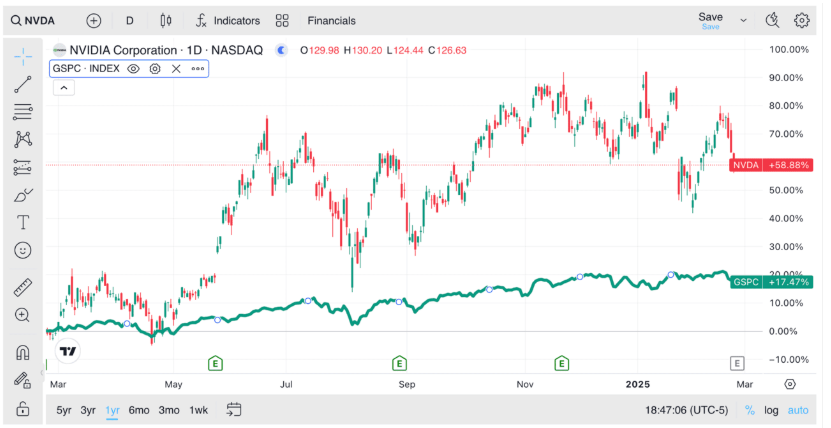Click the moon market-status icon
Viewport: 831px width, 428px height.
(281, 50)
